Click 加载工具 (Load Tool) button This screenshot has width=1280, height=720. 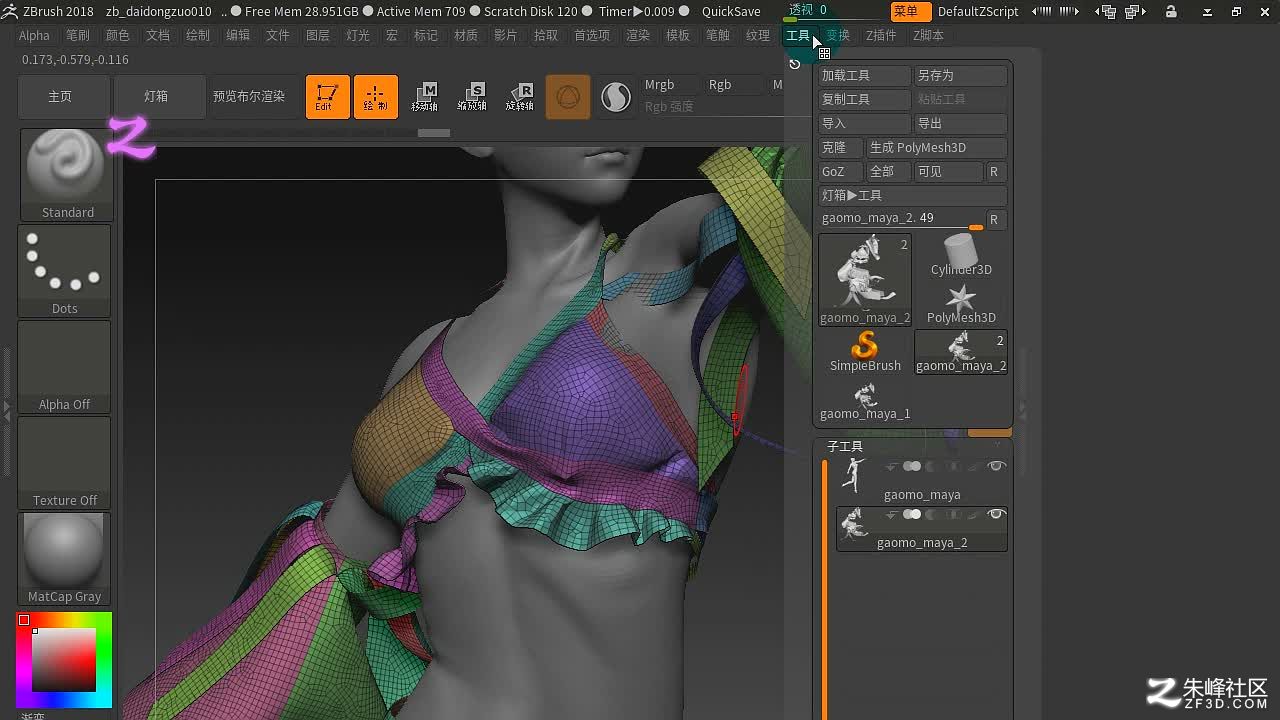coord(865,76)
